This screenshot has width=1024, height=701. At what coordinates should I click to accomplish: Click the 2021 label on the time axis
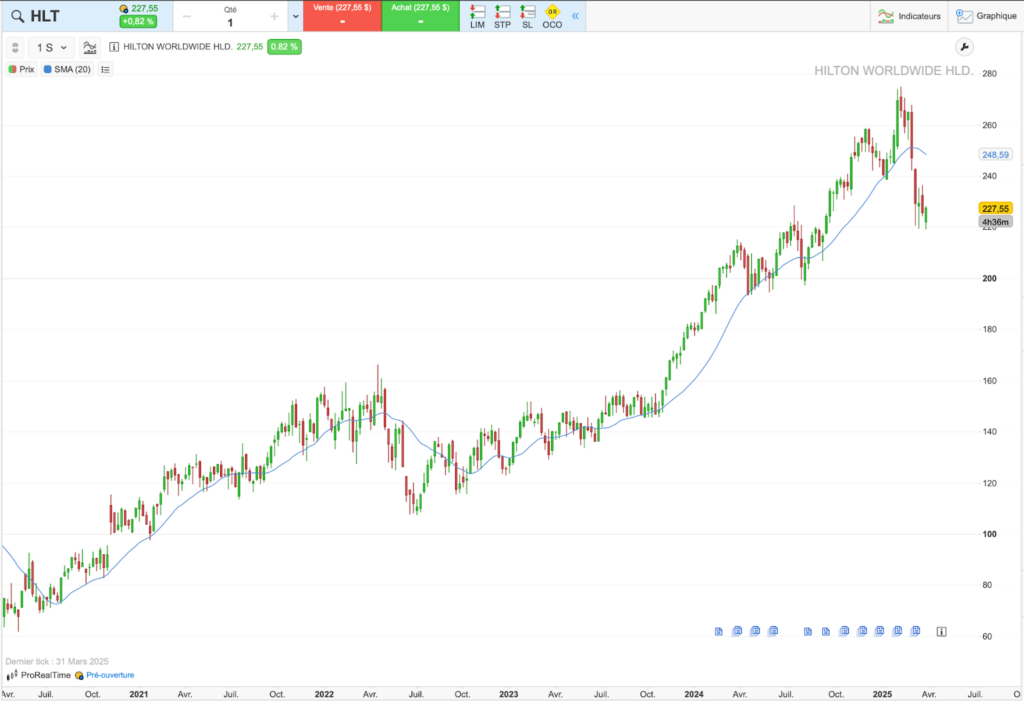click(x=138, y=694)
